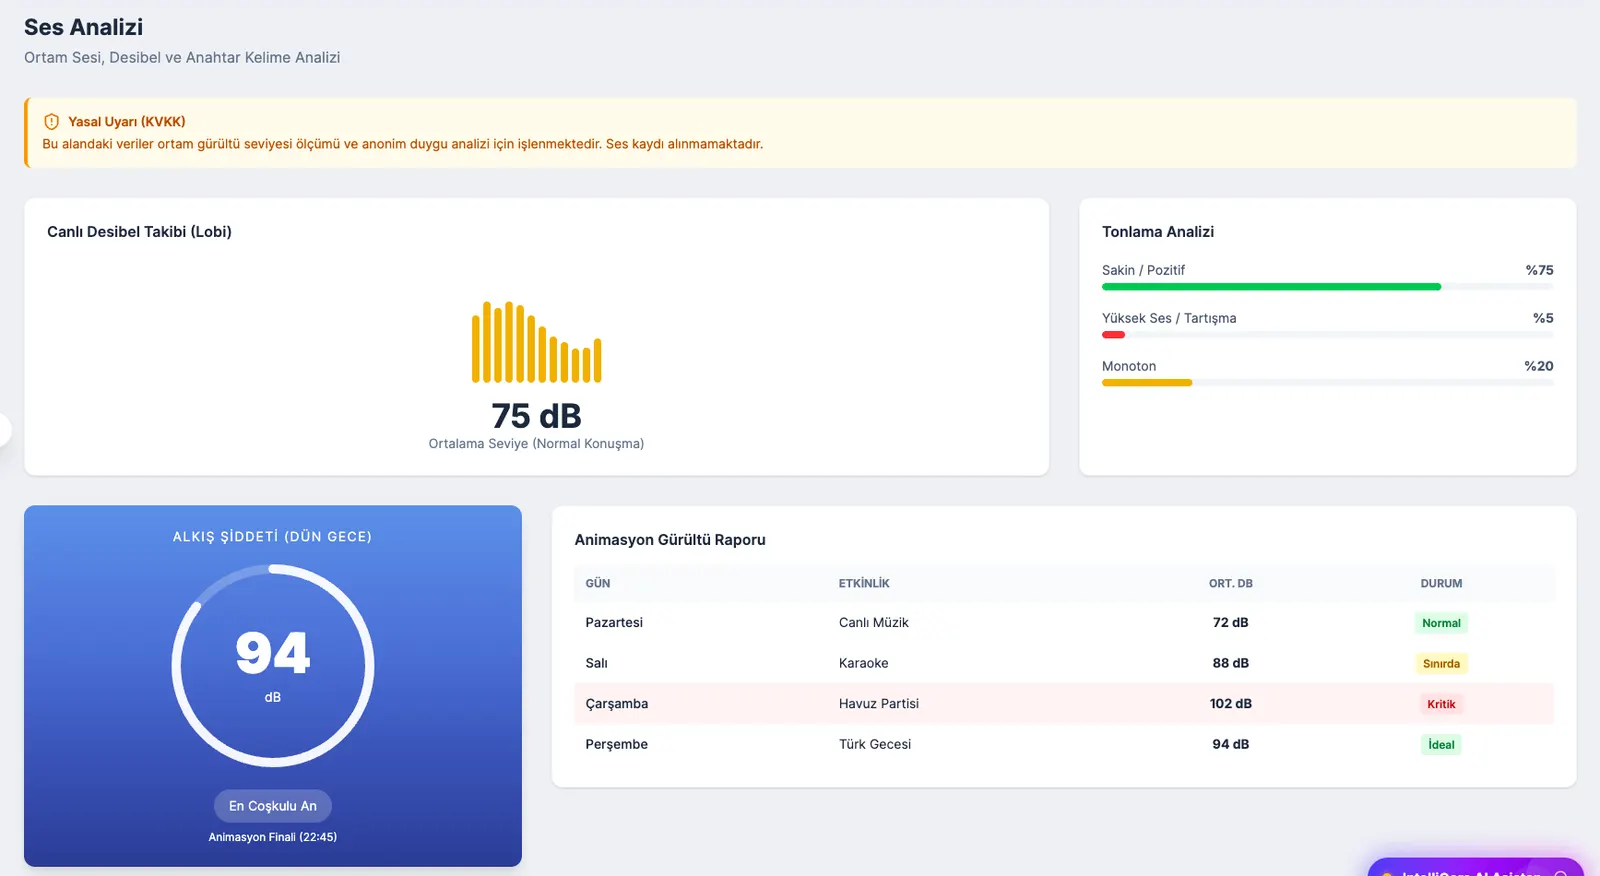Click the 102 dB value
This screenshot has height=876, width=1600.
click(x=1231, y=704)
